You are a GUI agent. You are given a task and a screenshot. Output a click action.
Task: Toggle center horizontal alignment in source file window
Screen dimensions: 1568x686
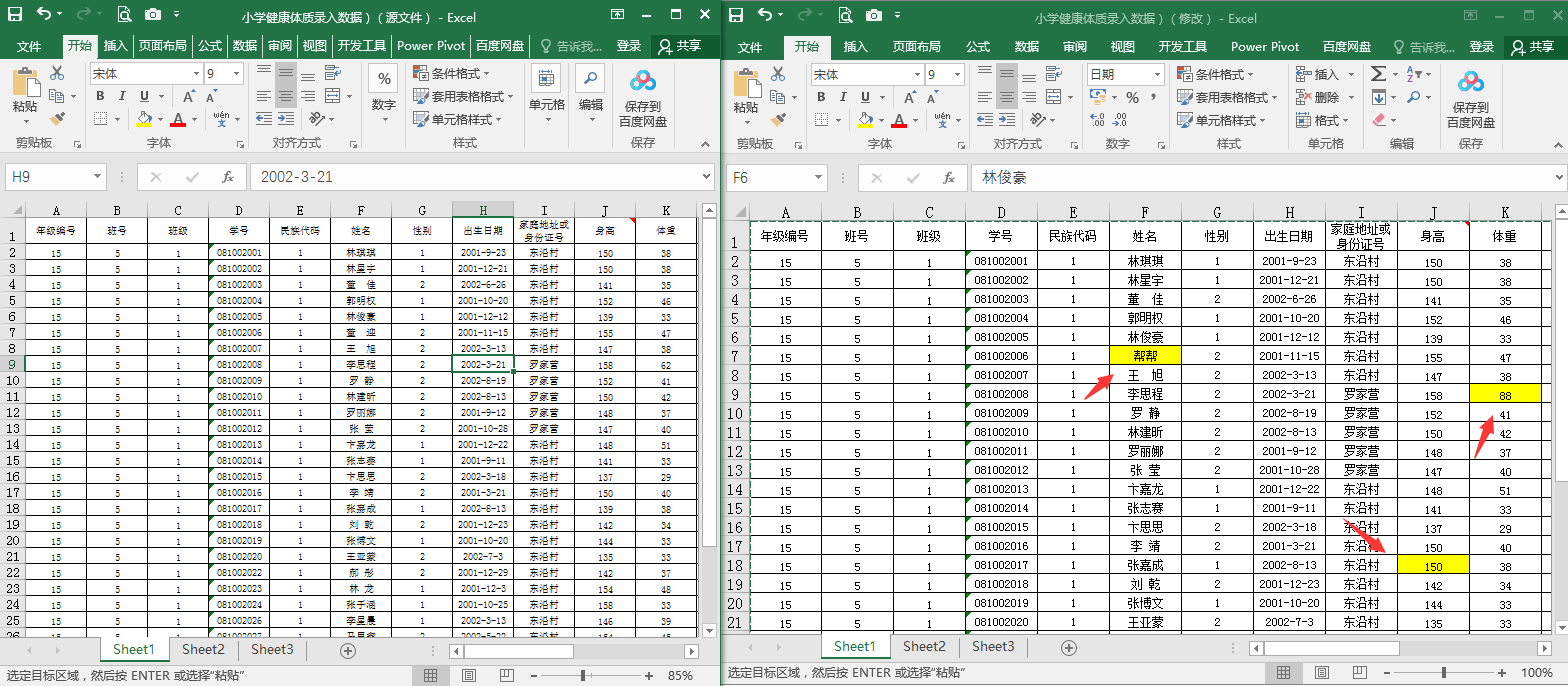[x=286, y=97]
